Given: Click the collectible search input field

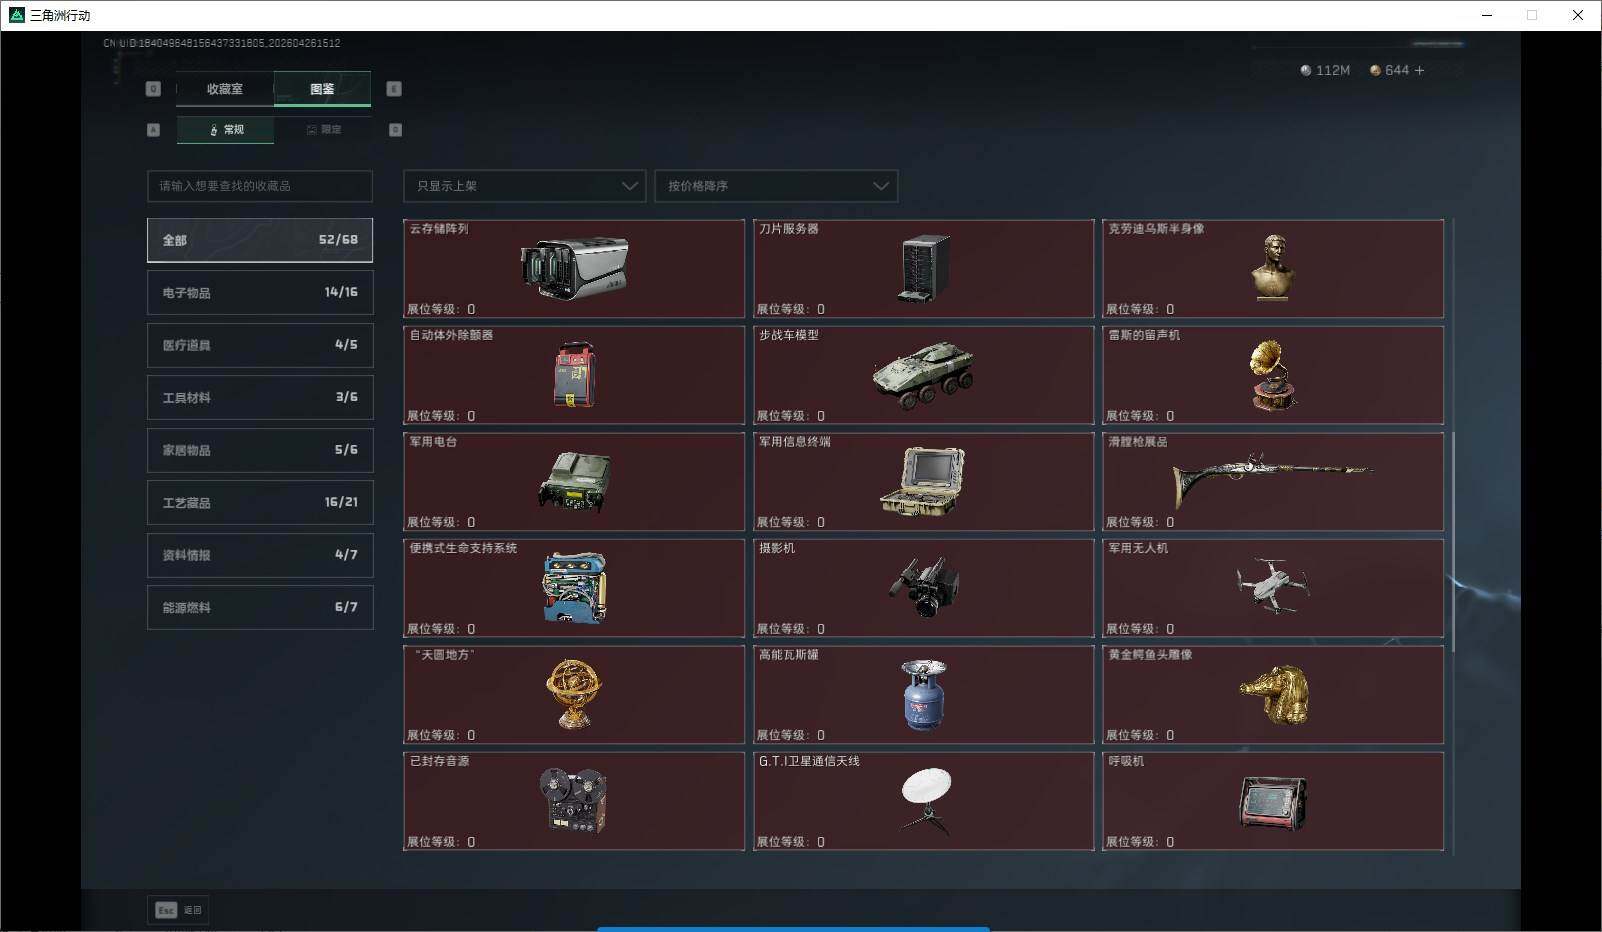Looking at the screenshot, I should pyautogui.click(x=260, y=186).
